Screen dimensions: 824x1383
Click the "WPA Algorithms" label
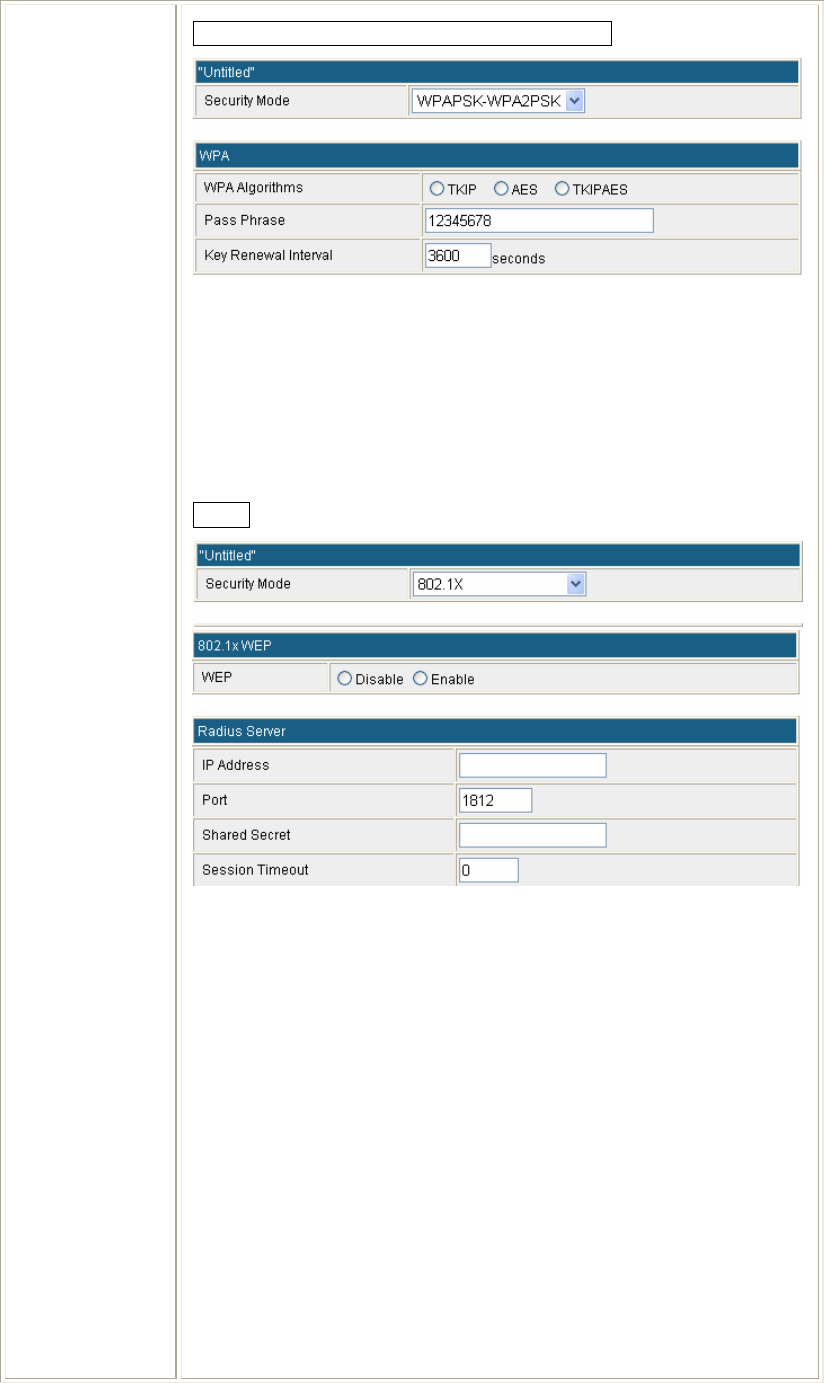coord(253,187)
